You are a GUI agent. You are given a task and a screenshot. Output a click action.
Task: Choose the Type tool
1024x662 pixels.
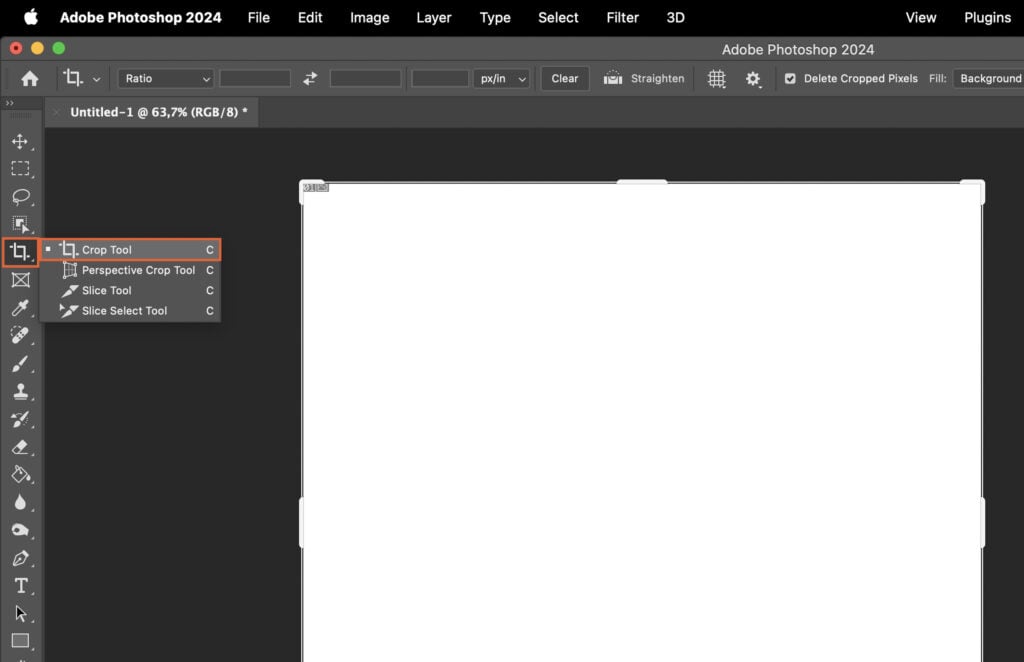(21, 586)
